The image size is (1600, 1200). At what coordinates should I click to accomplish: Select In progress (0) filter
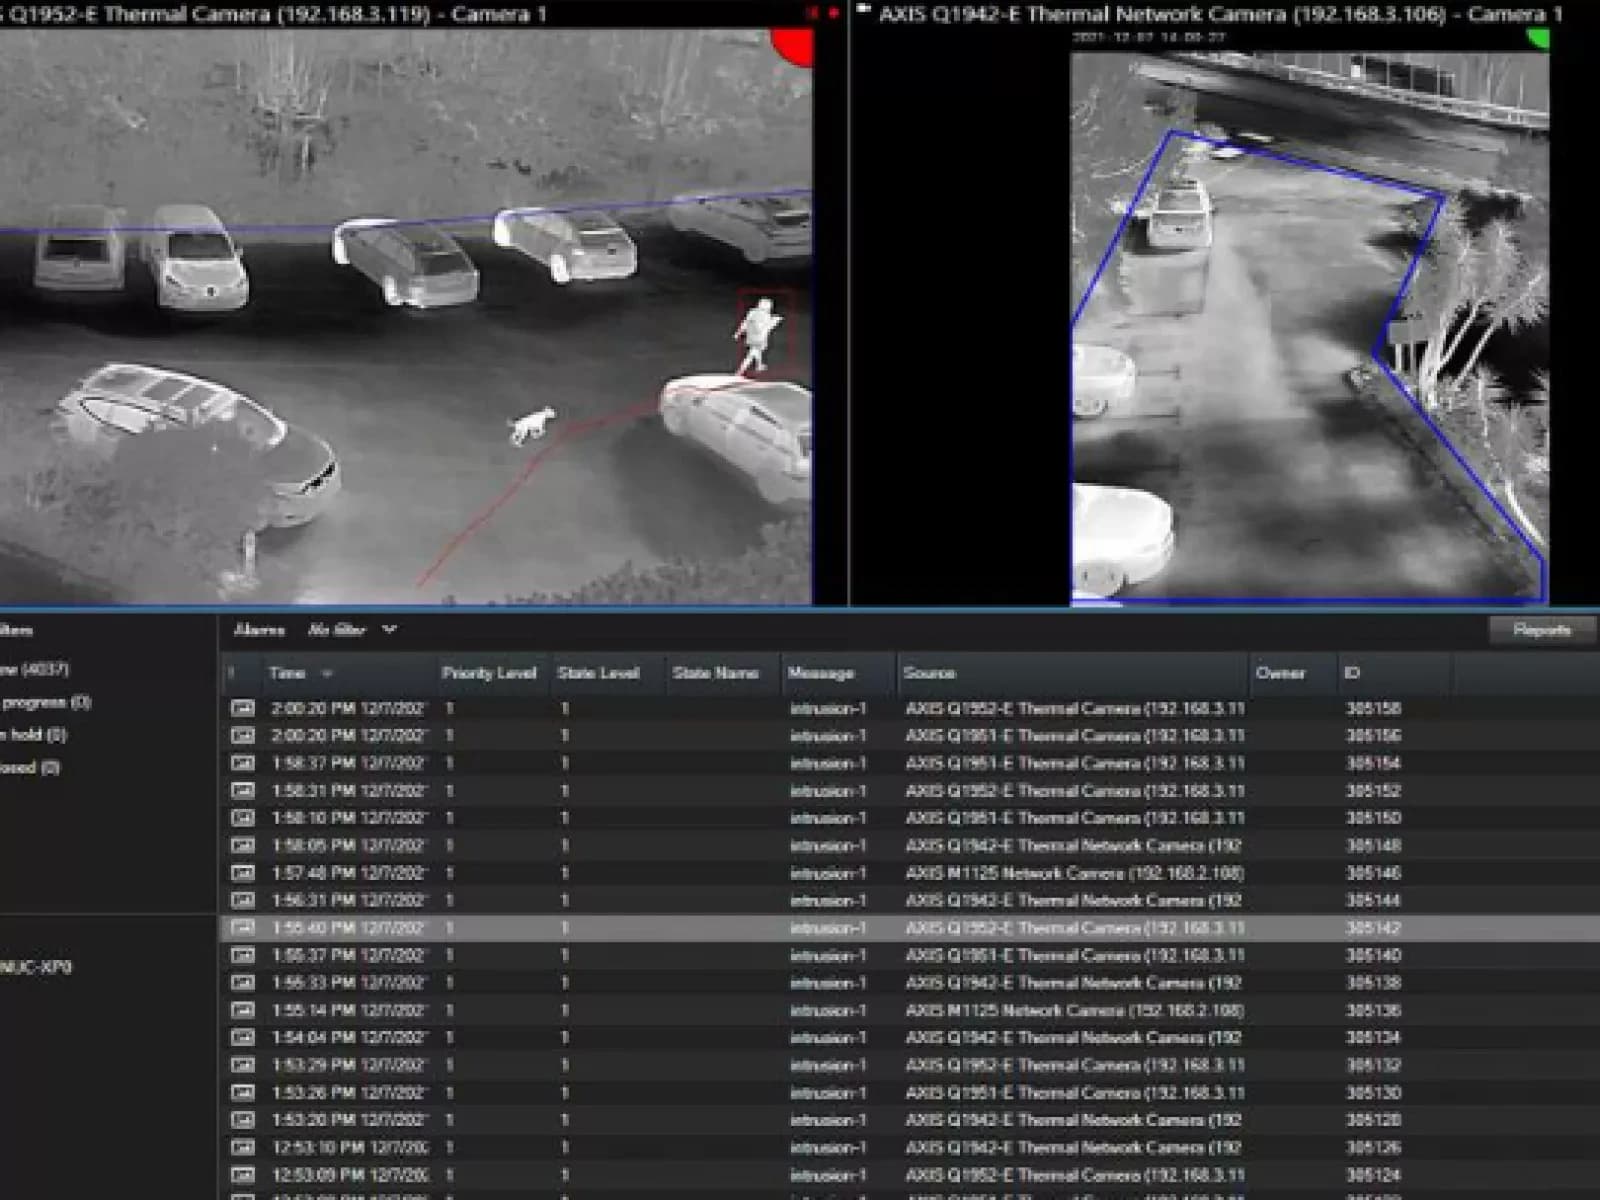tap(45, 702)
